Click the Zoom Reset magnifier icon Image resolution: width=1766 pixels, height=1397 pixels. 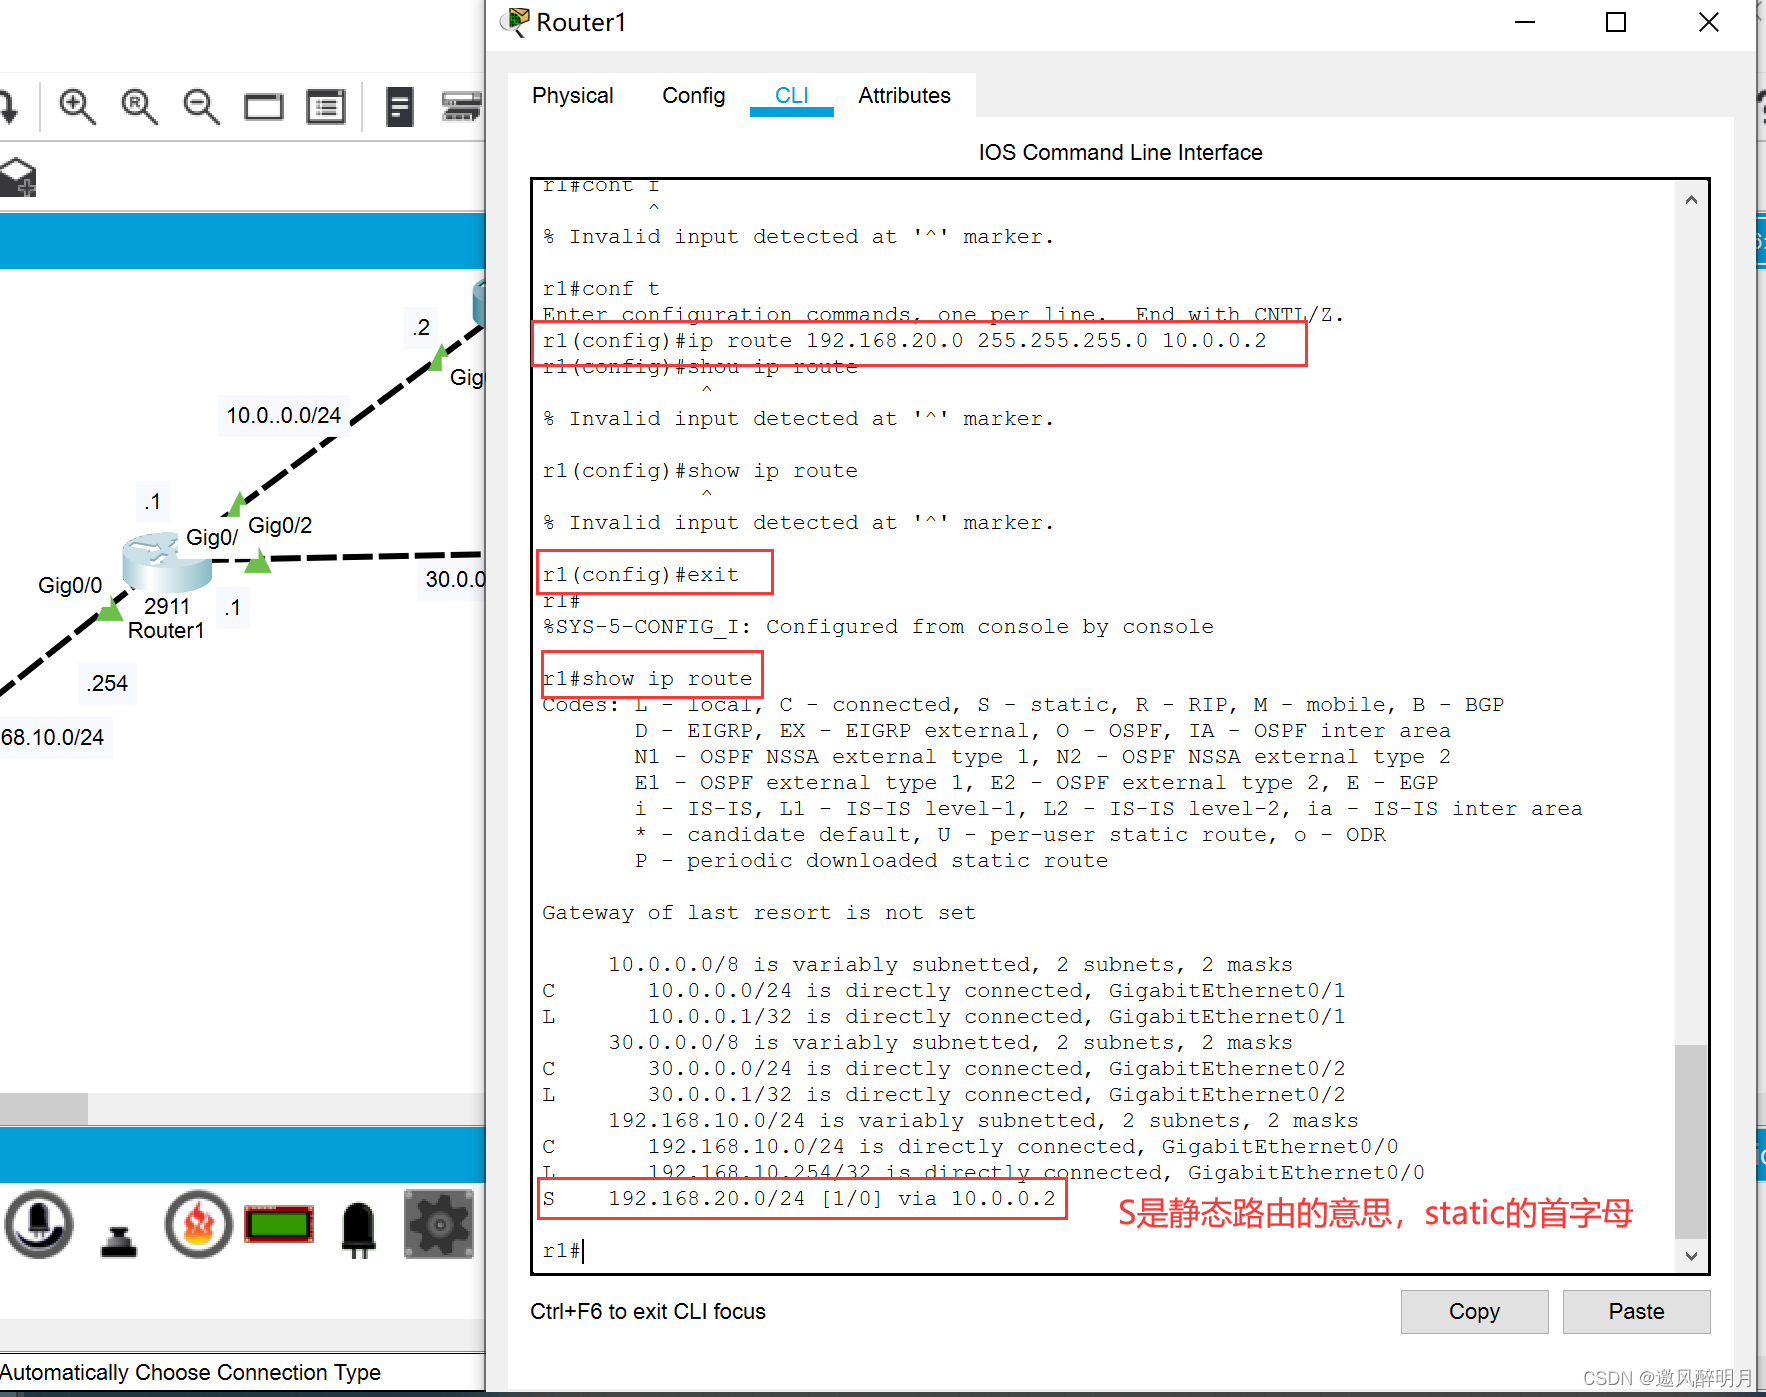point(139,106)
